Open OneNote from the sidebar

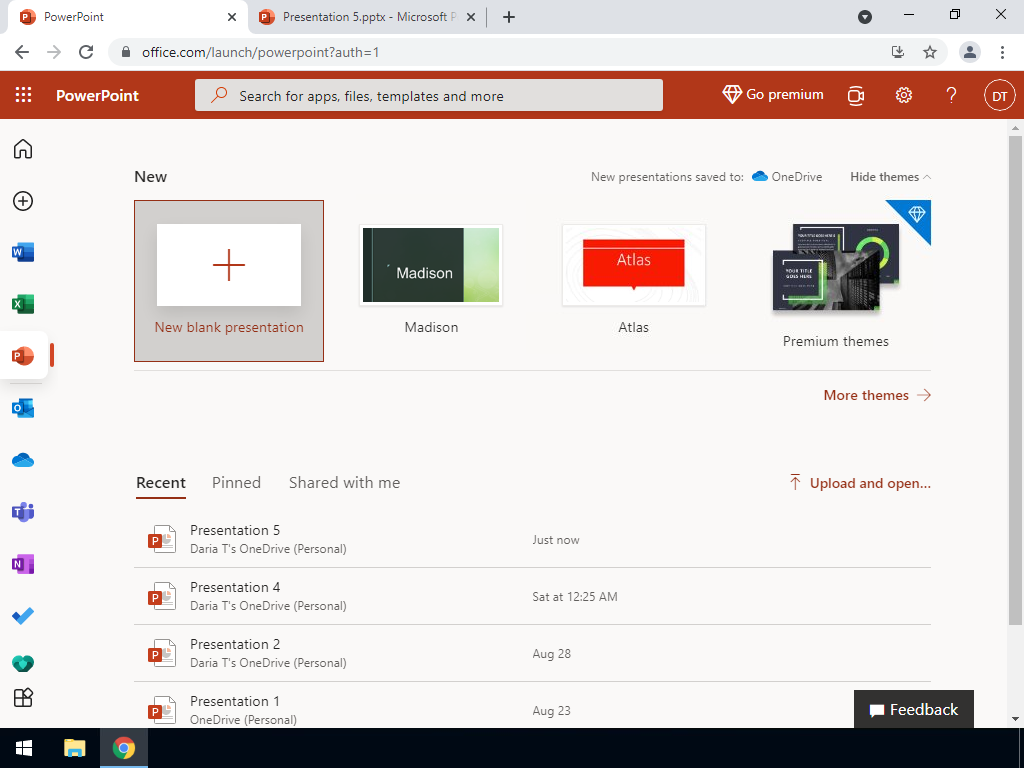[23, 564]
